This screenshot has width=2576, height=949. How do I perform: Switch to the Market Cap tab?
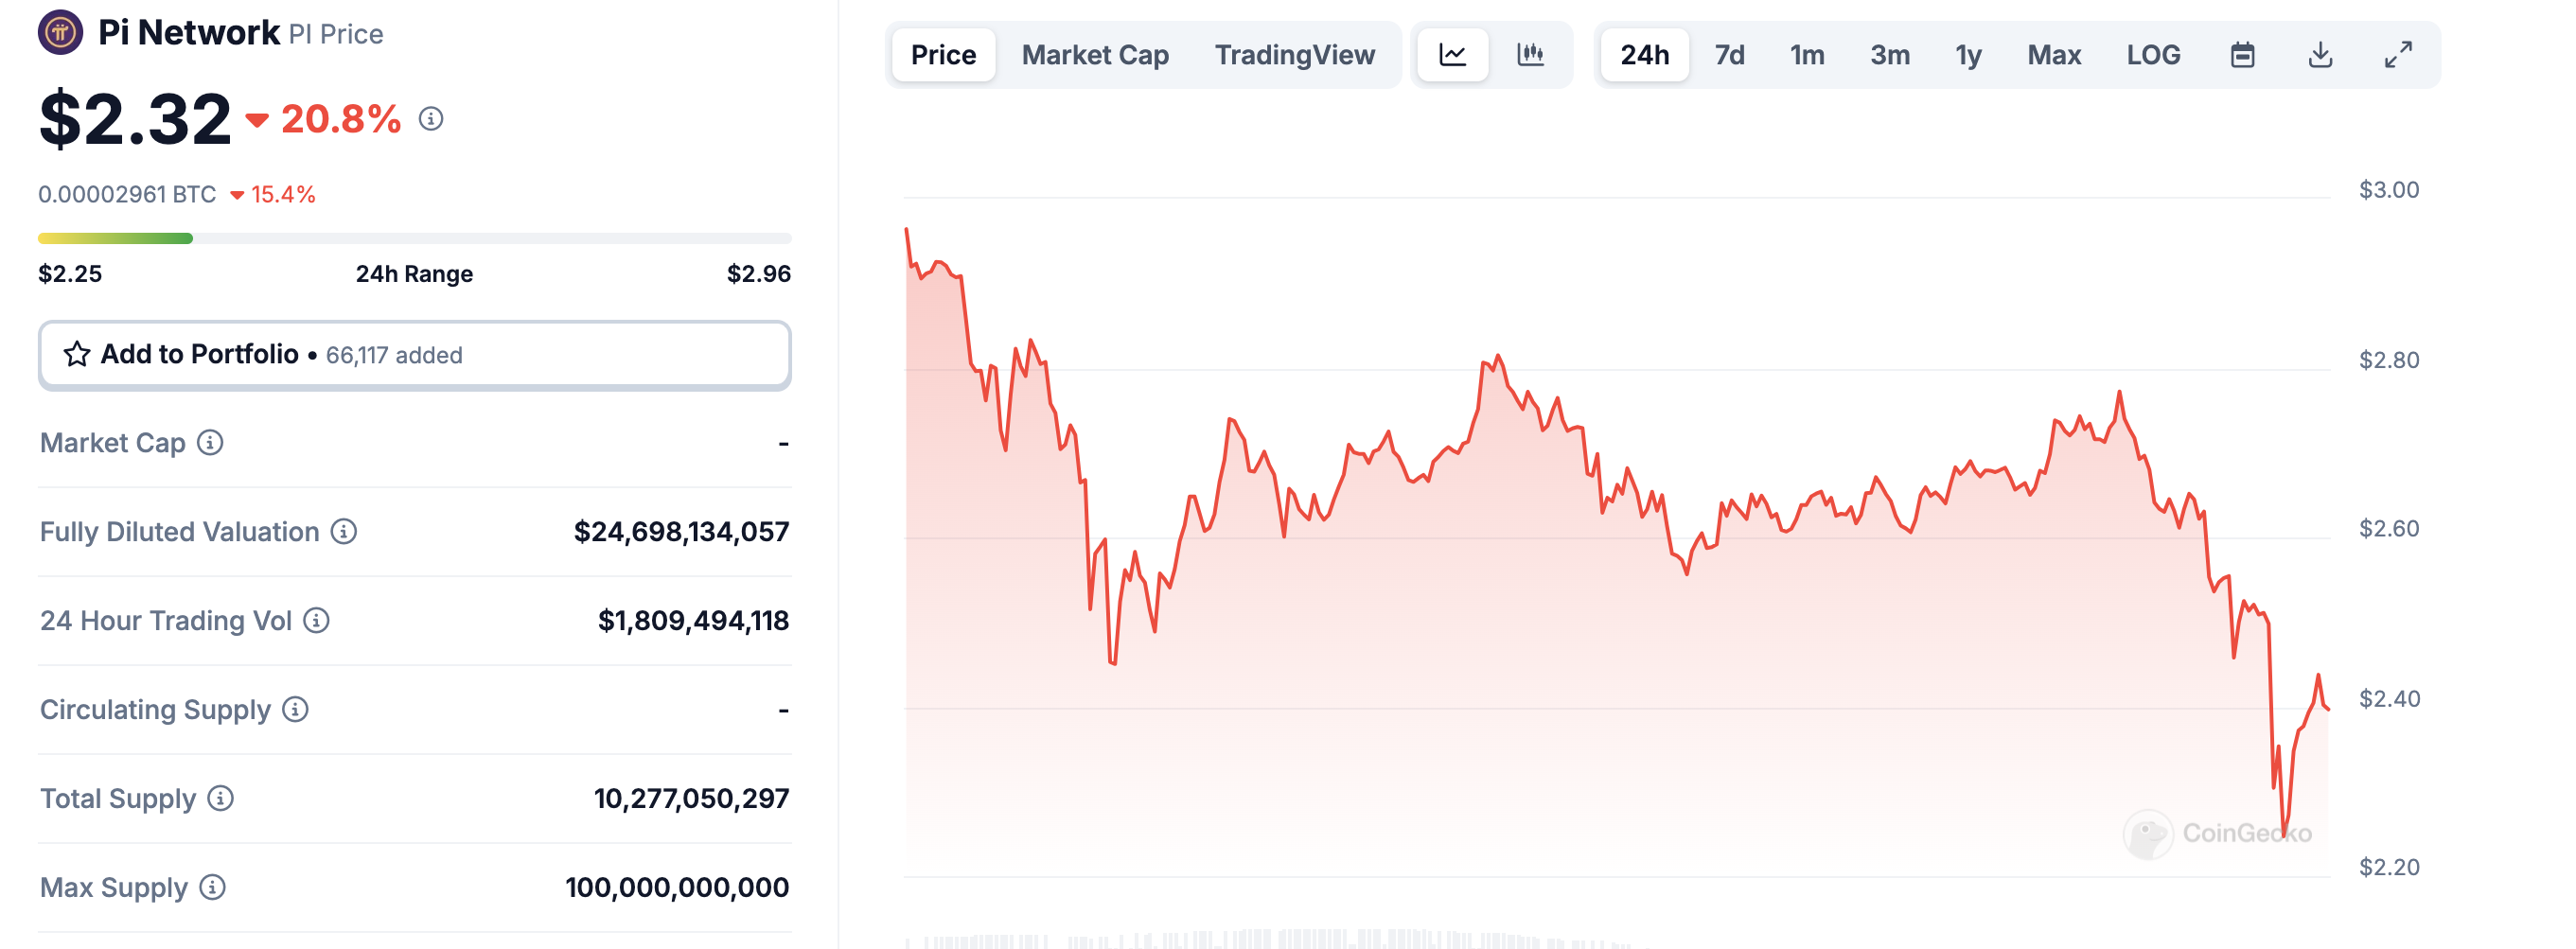point(1095,55)
